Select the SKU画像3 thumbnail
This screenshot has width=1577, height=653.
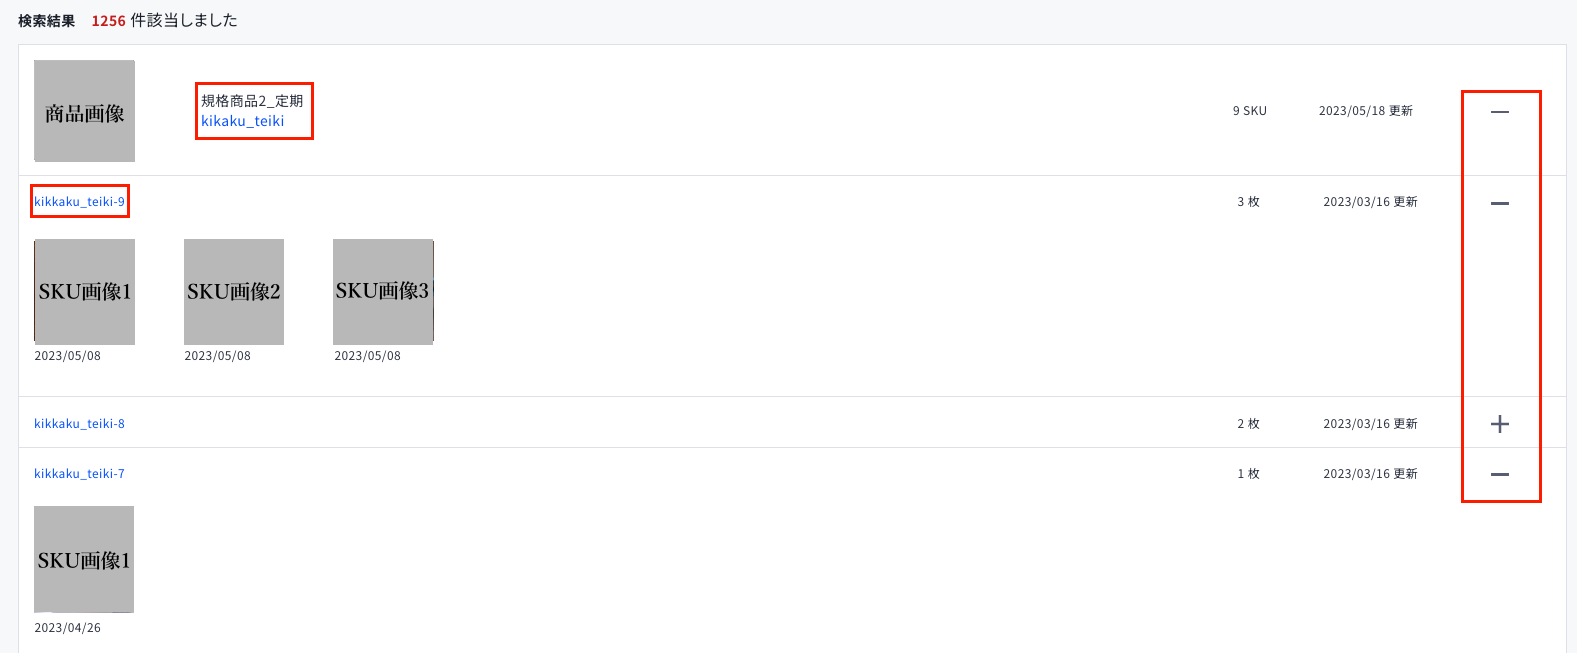(x=383, y=291)
